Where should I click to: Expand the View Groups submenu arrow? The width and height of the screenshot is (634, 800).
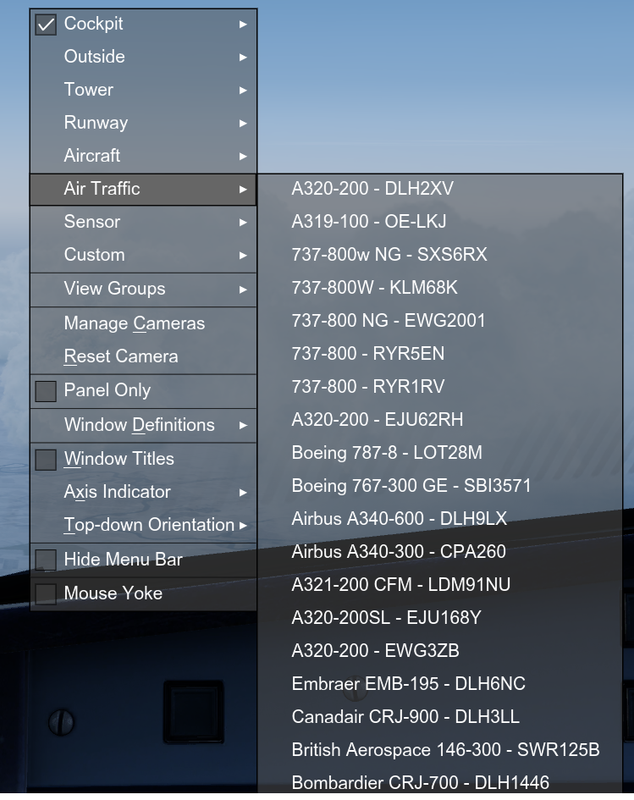(x=243, y=289)
